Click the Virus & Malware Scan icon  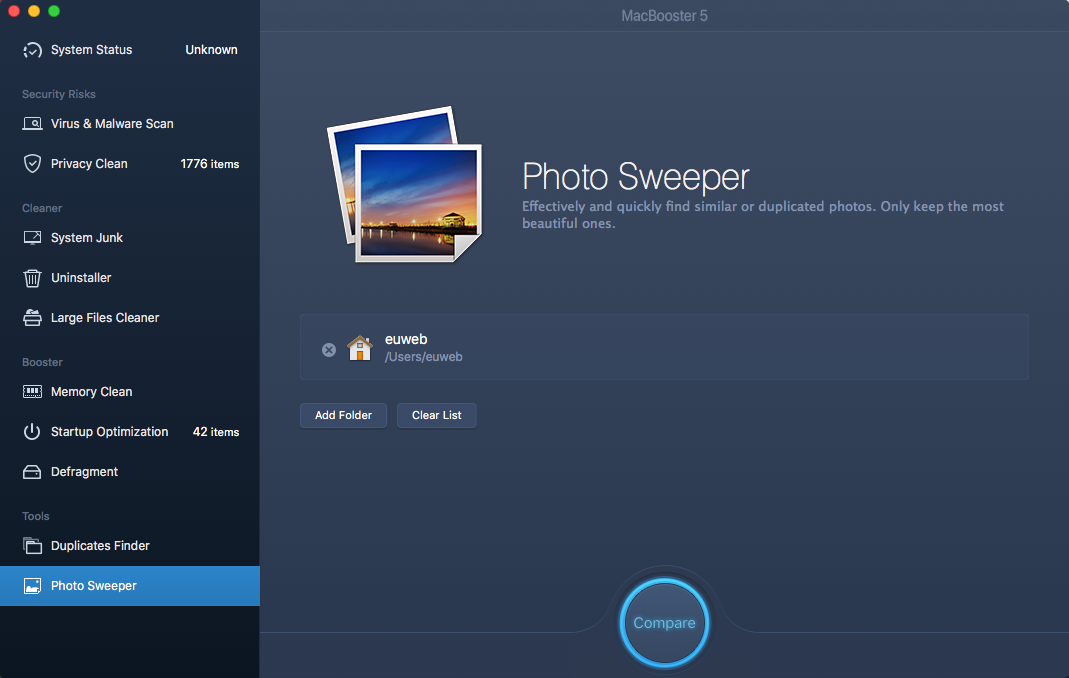(32, 123)
